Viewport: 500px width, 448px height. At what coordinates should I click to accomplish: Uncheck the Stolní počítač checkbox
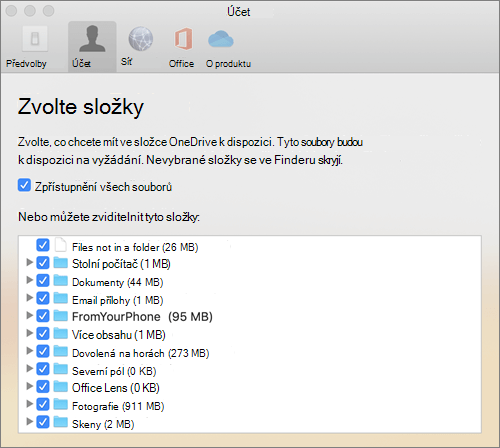coord(43,263)
